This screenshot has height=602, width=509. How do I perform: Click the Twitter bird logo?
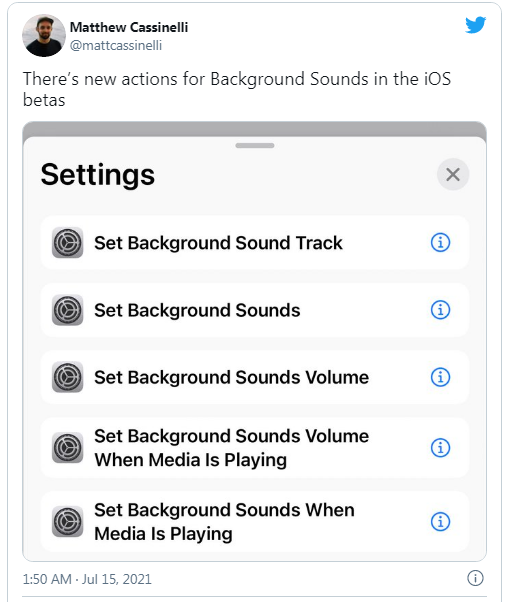pos(476,25)
